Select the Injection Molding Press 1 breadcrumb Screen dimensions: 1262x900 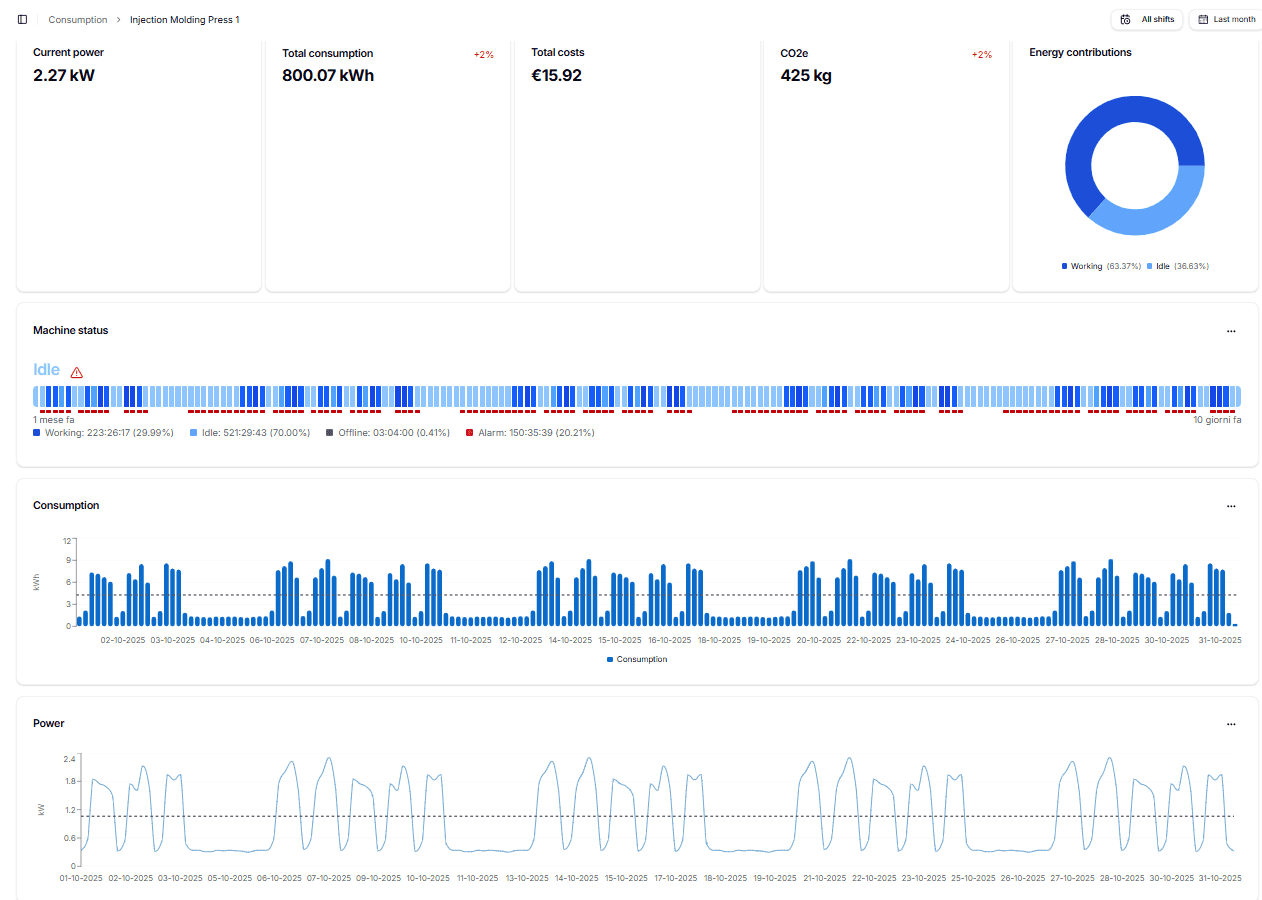tap(184, 20)
